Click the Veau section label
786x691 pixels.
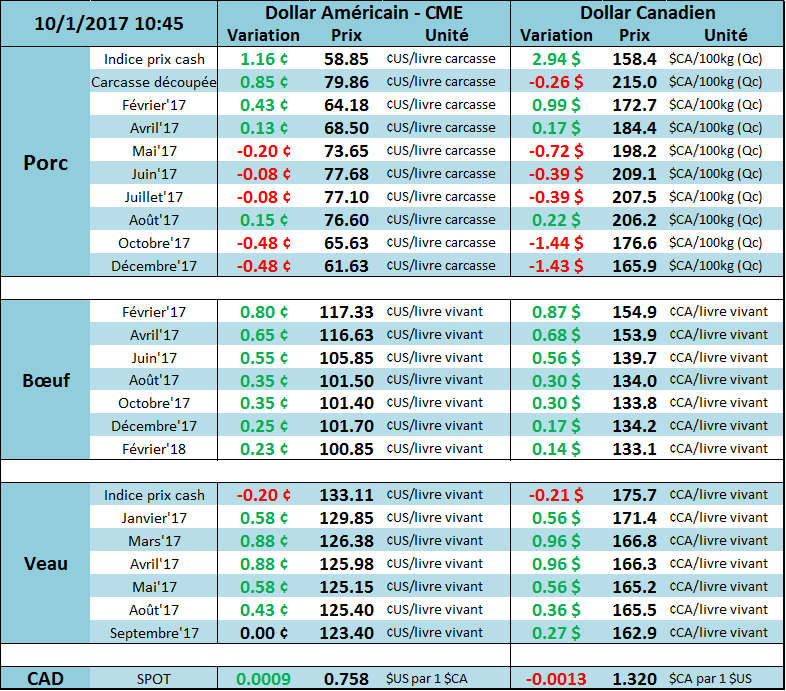tap(46, 563)
